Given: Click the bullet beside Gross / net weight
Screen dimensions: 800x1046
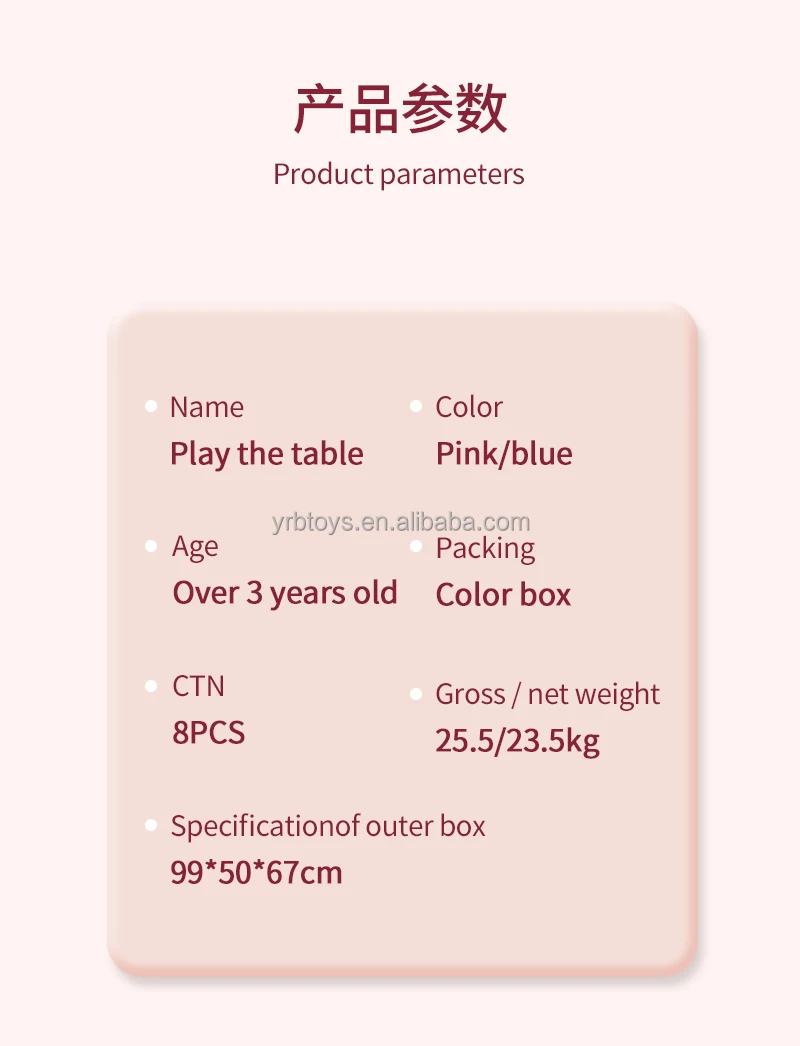Looking at the screenshot, I should point(416,693).
